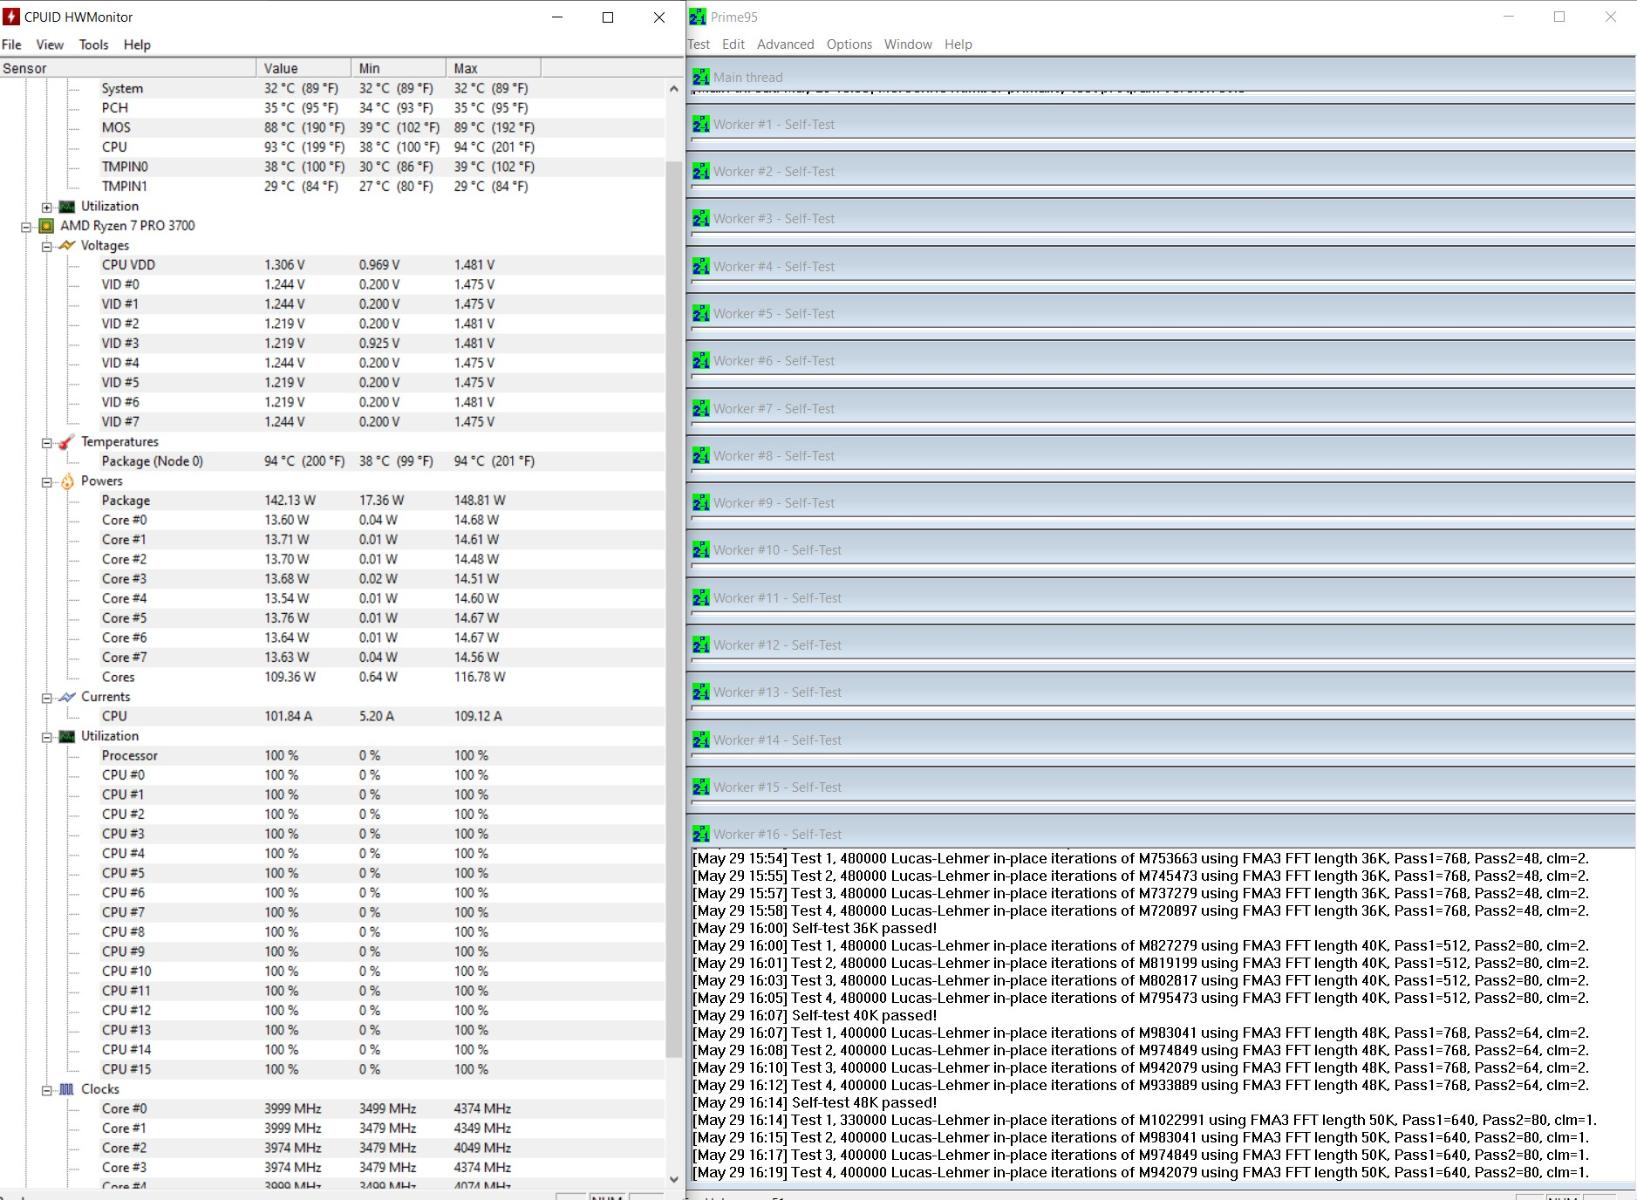
Task: Open Prime95 Options menu
Action: pyautogui.click(x=849, y=45)
